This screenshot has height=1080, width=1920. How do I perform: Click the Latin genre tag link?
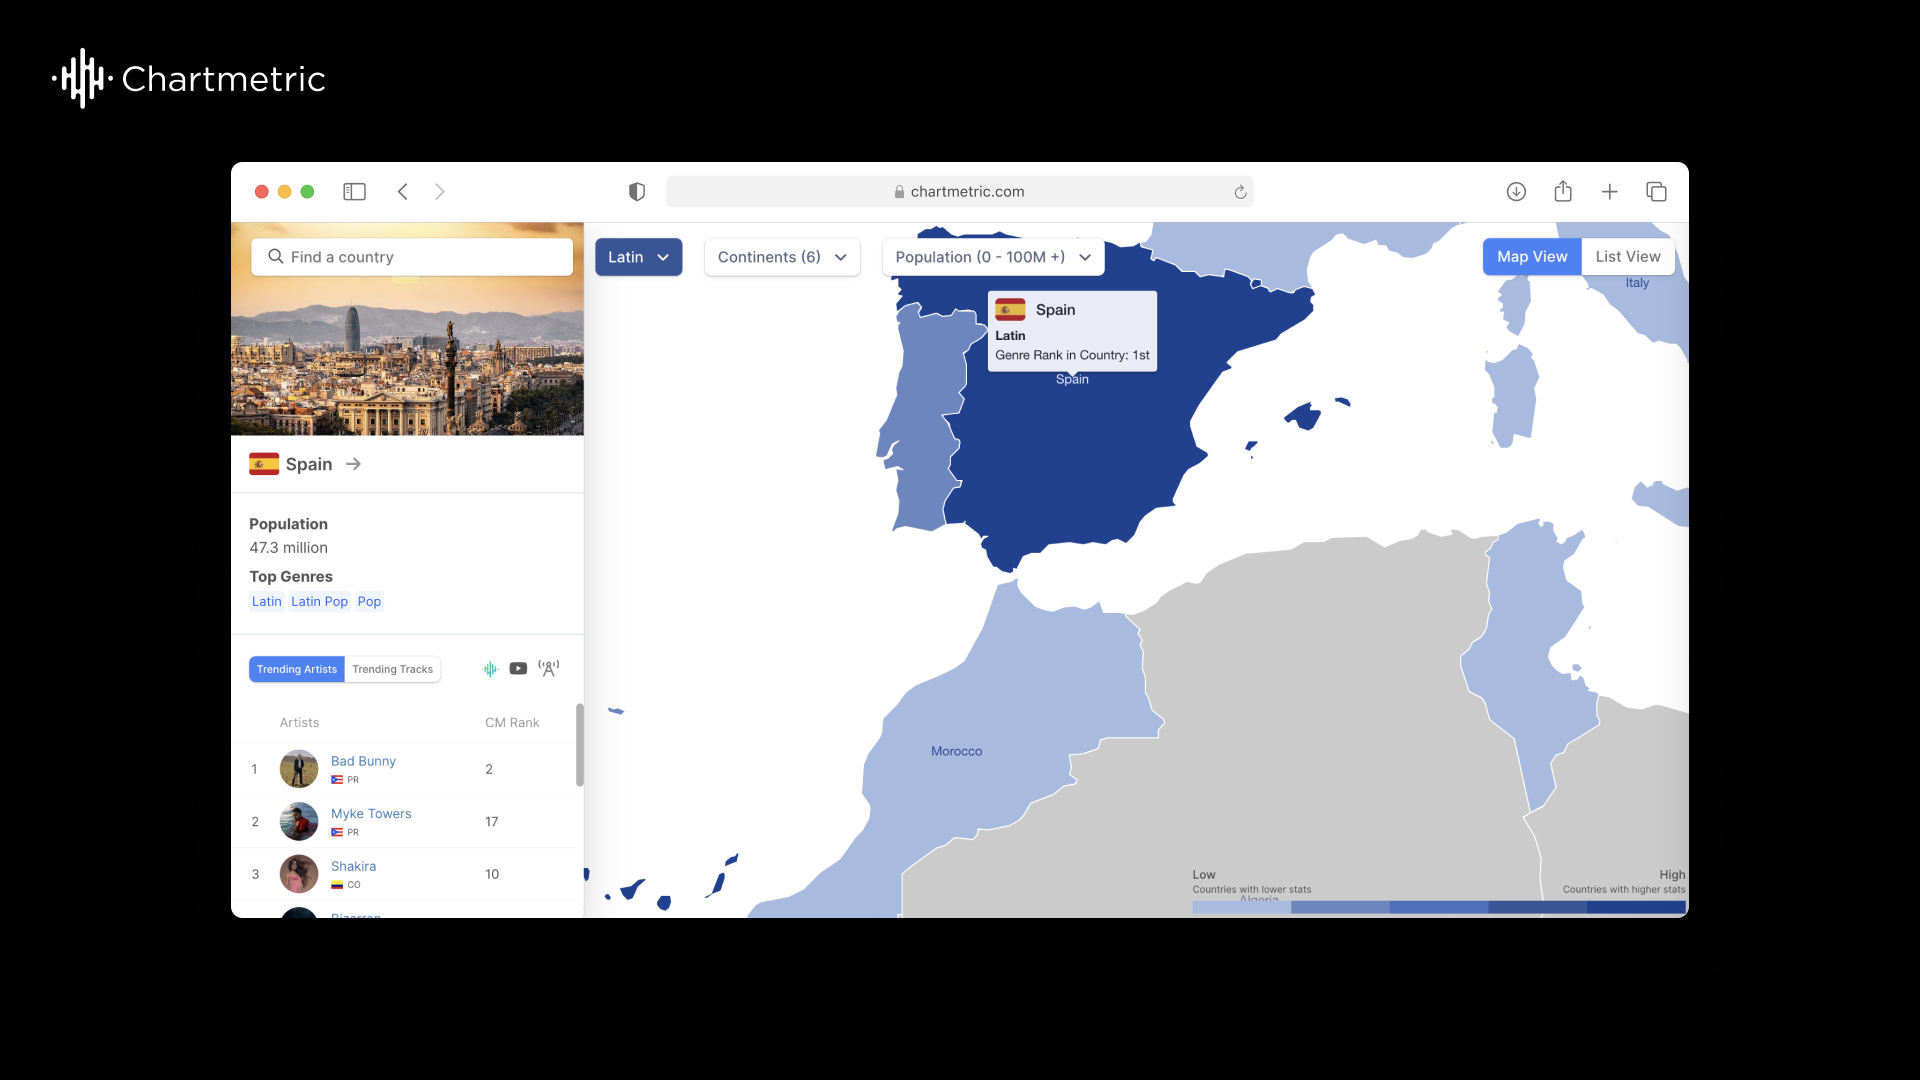point(266,601)
